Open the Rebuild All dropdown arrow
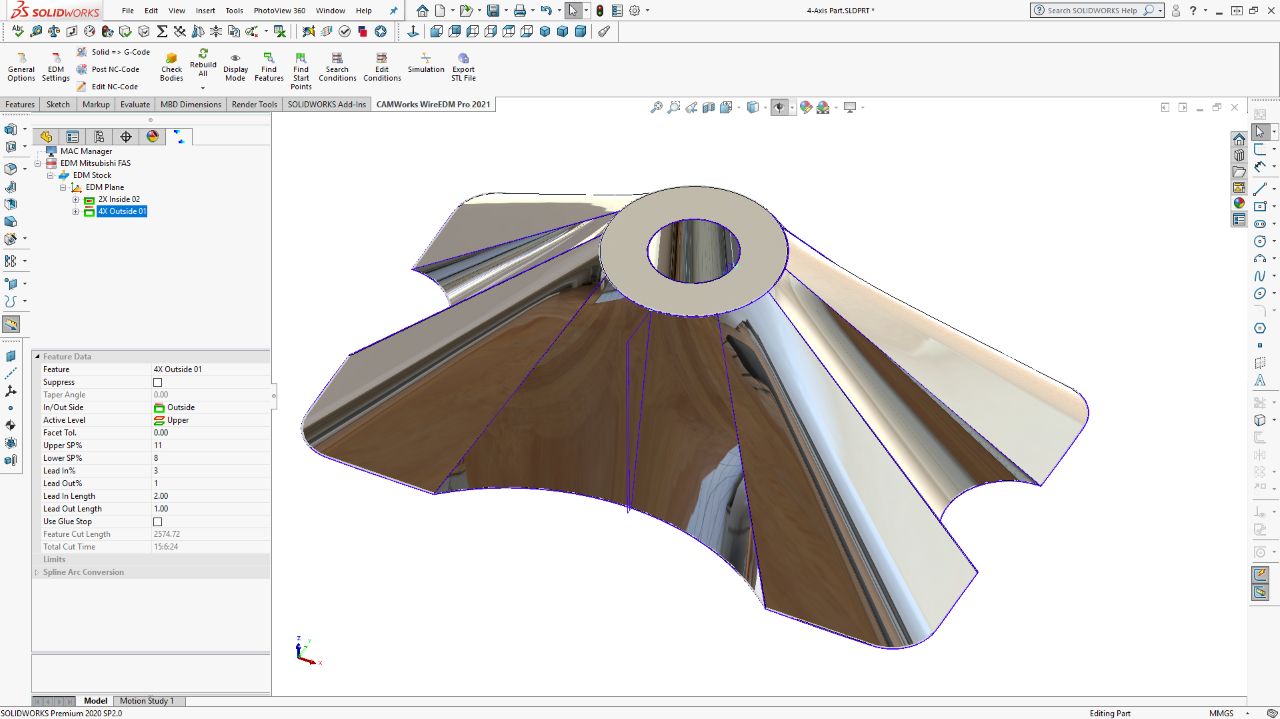Image resolution: width=1280 pixels, height=719 pixels. (203, 88)
